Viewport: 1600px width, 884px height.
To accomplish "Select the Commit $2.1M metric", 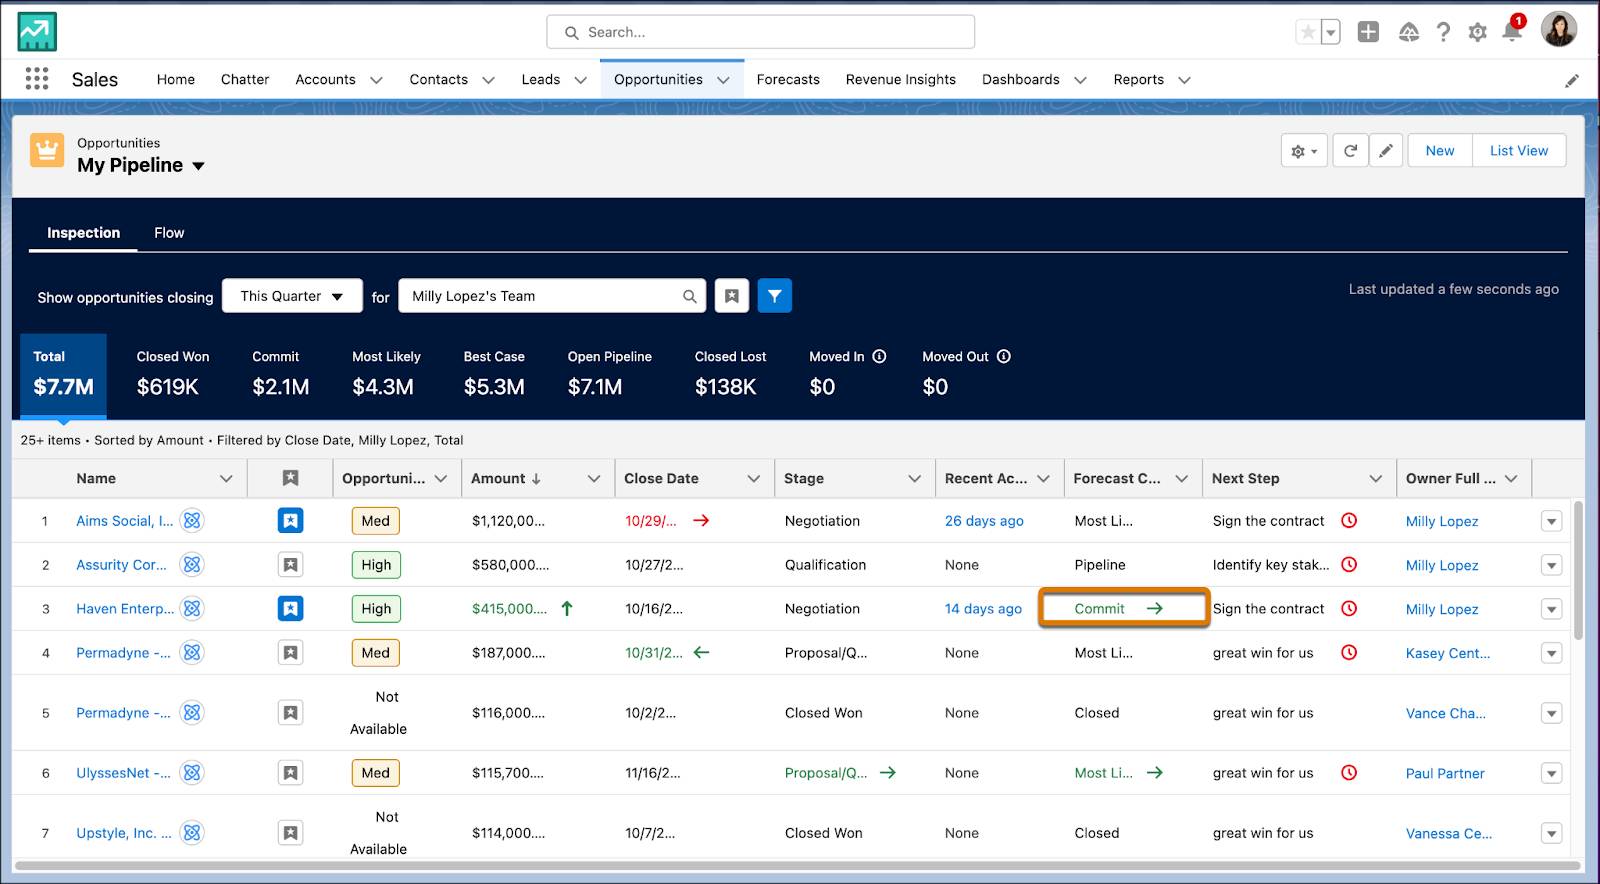I will tap(281, 375).
